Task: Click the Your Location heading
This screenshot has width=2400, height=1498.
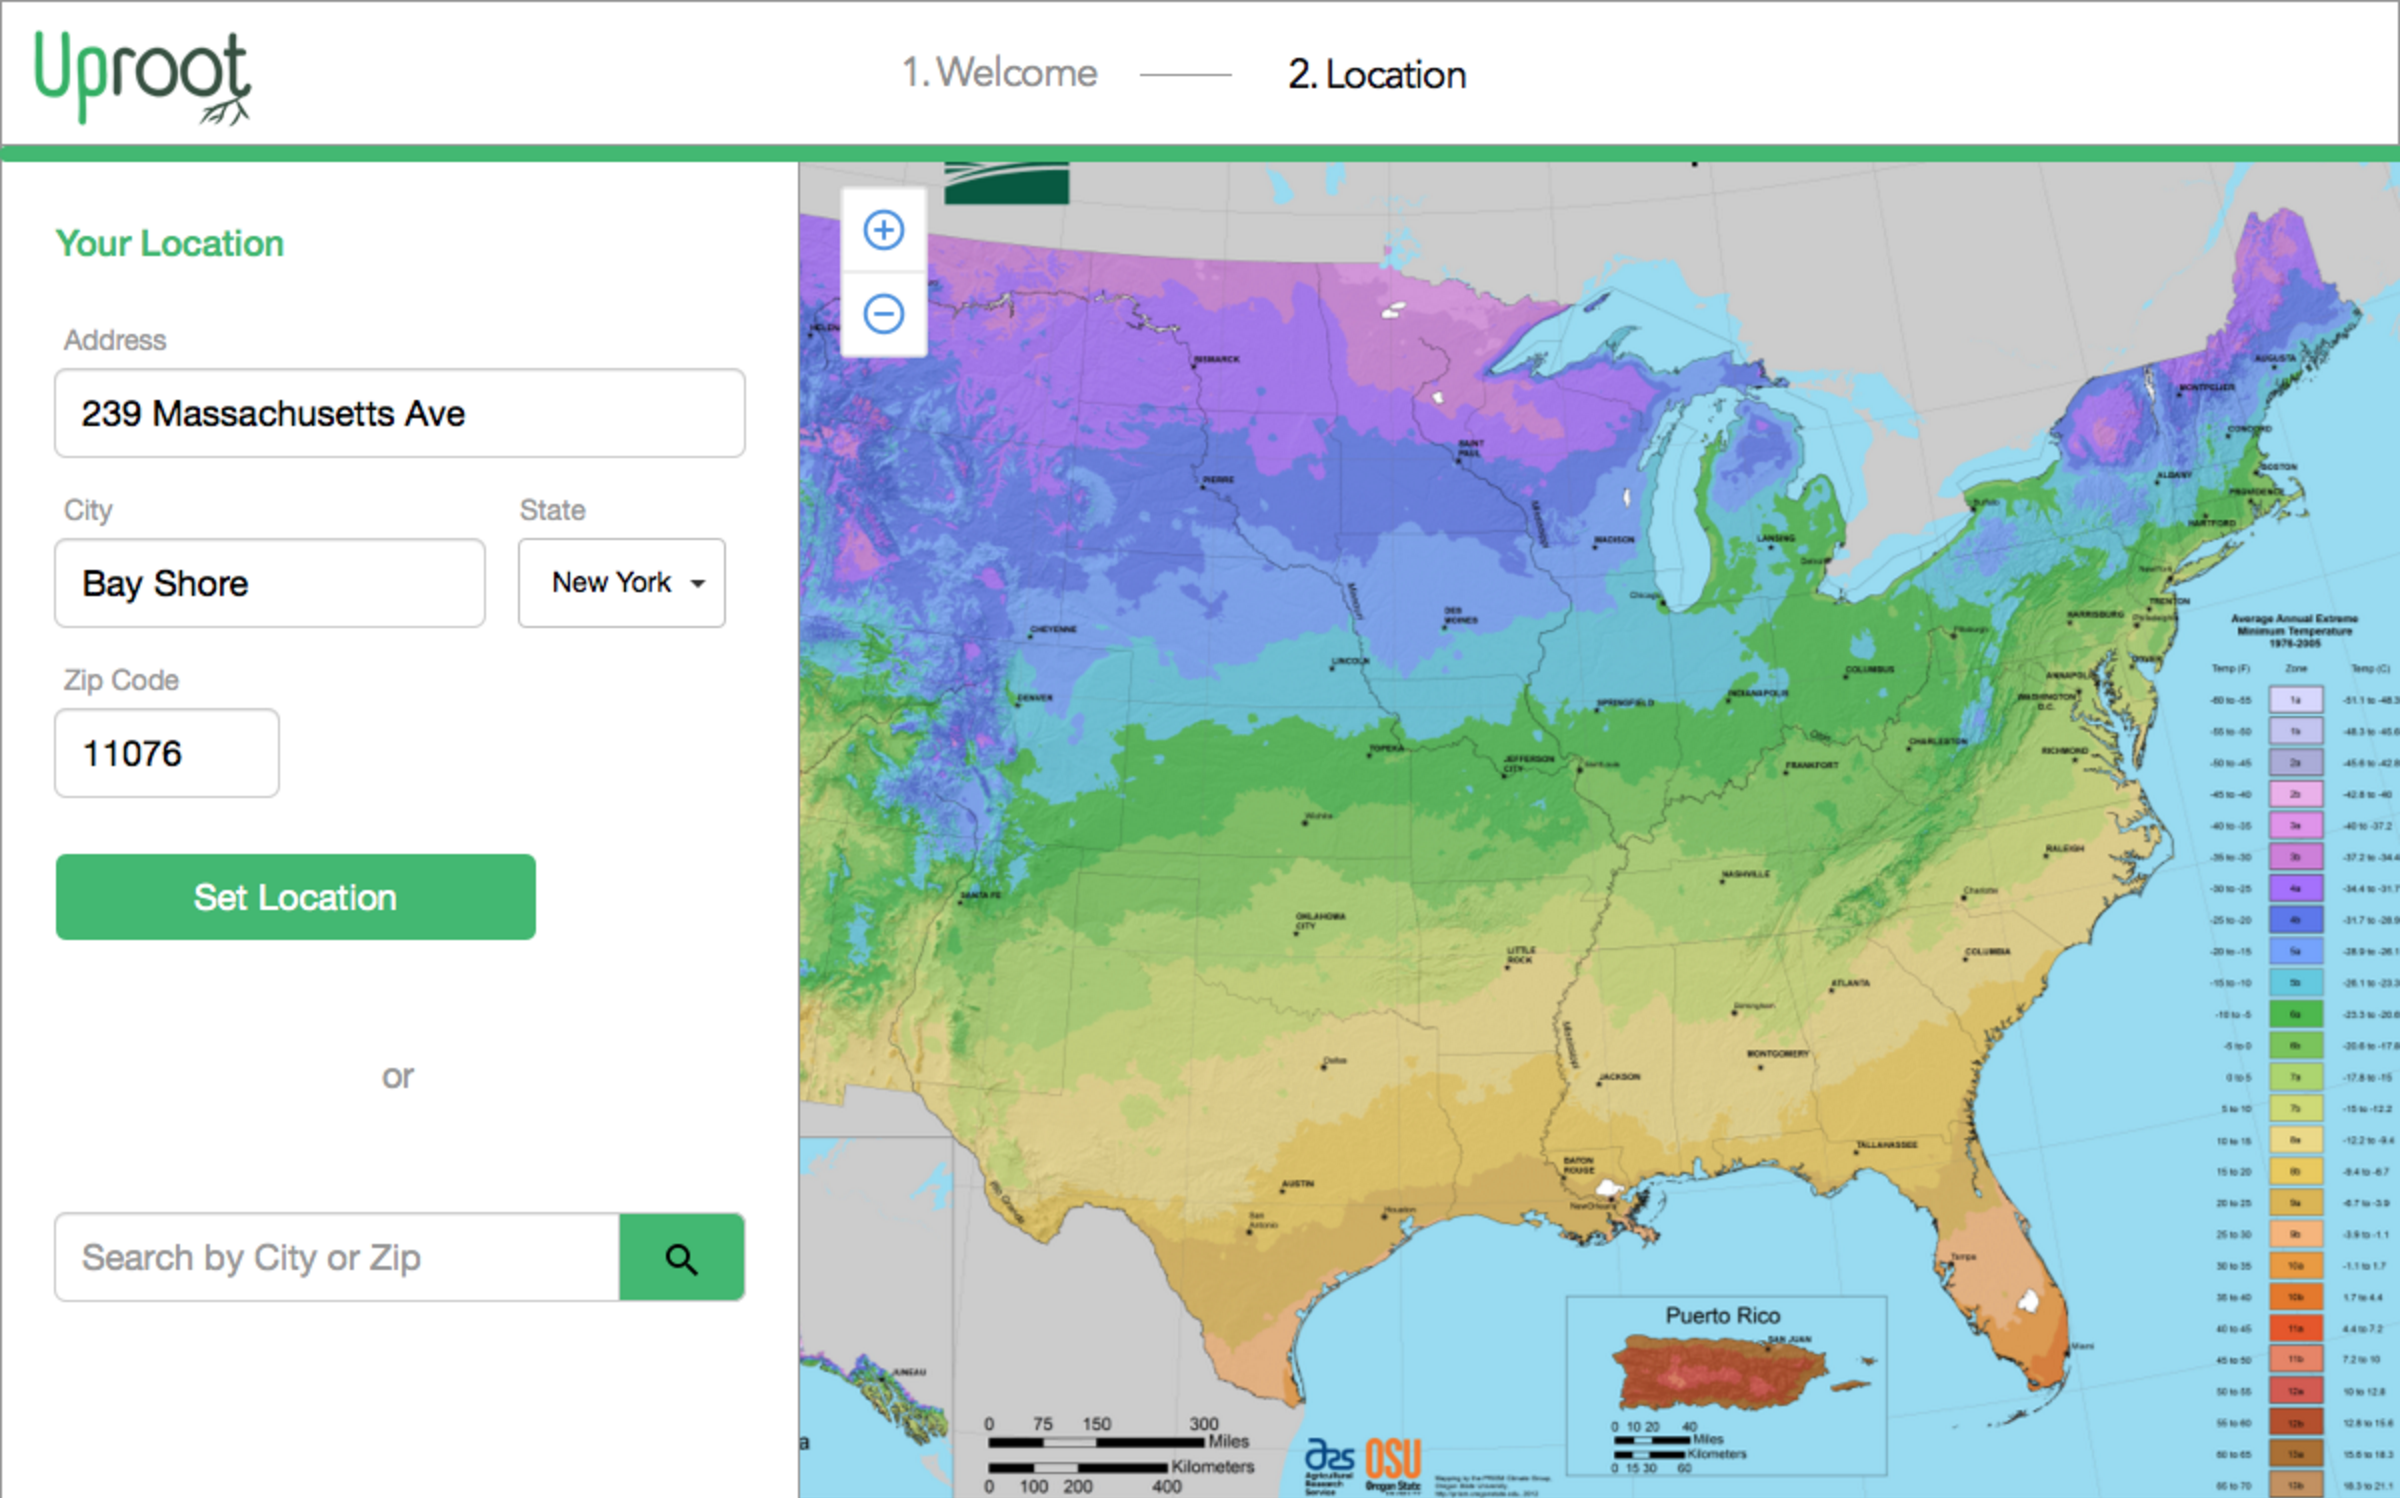Action: [x=168, y=243]
